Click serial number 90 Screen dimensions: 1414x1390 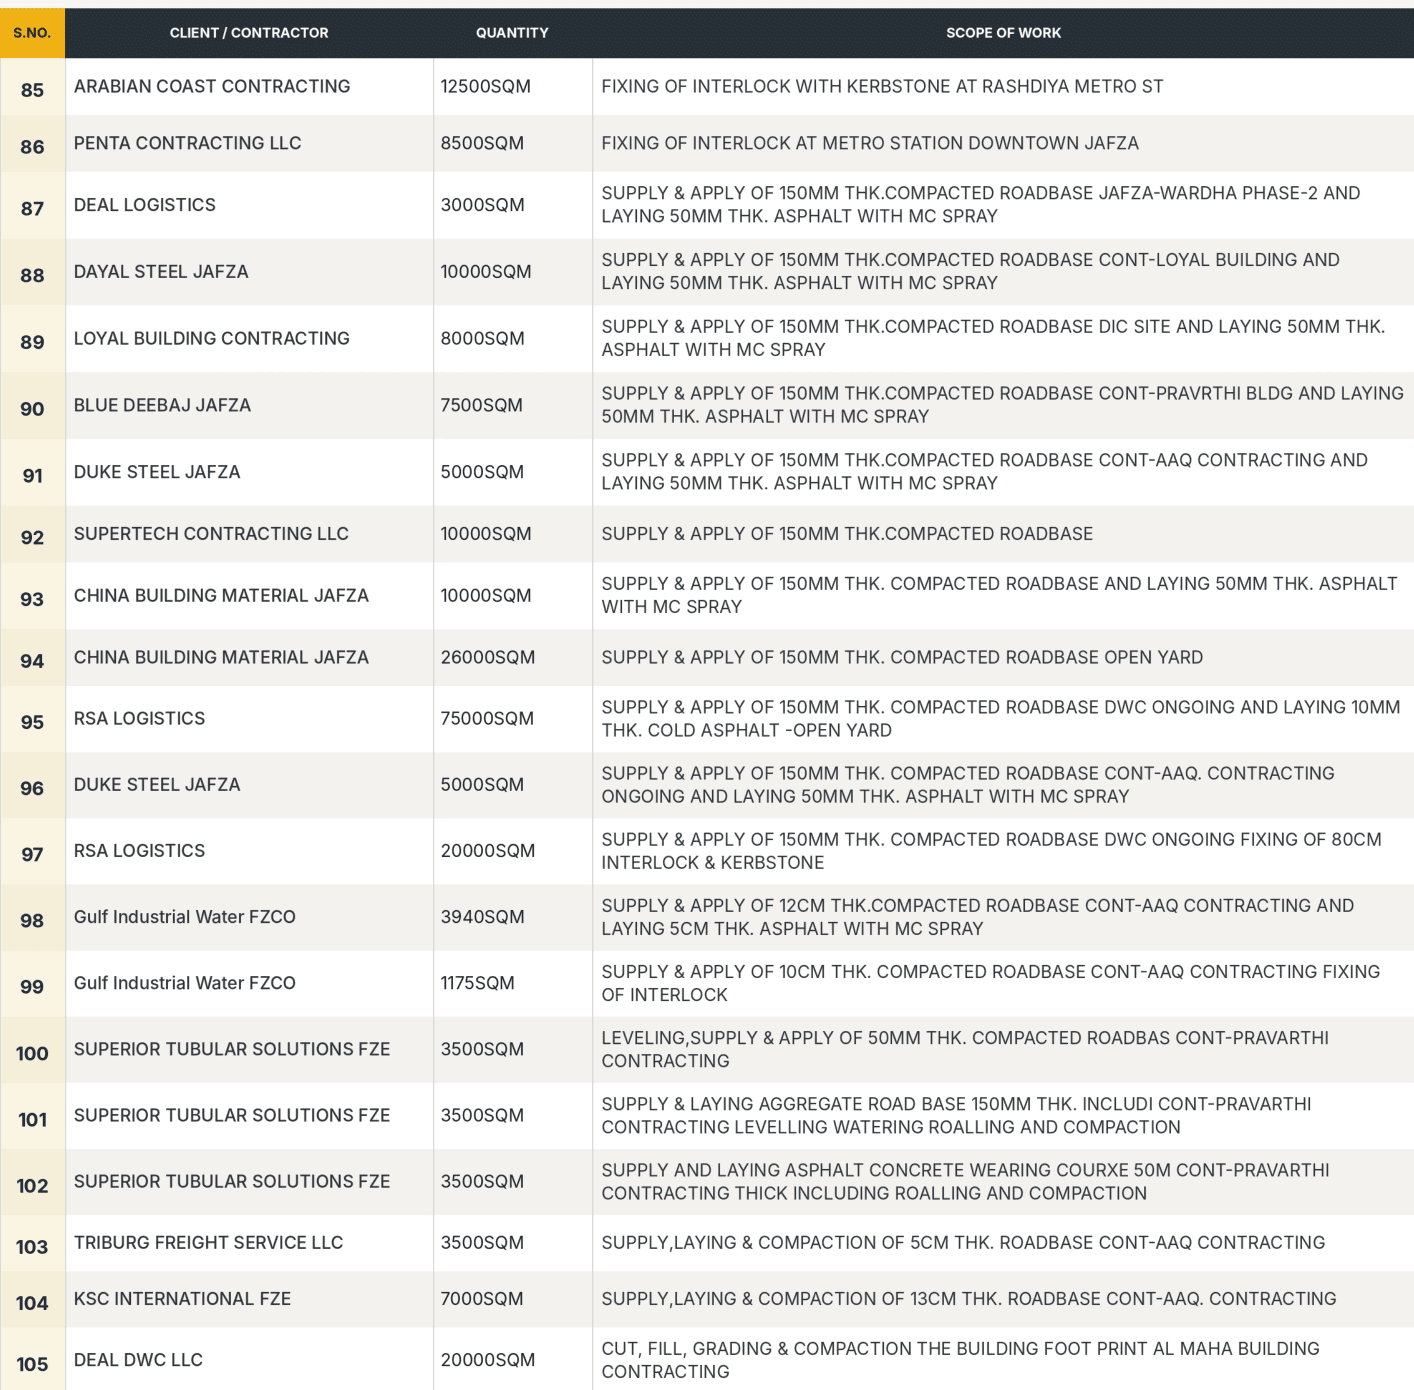pyautogui.click(x=32, y=409)
